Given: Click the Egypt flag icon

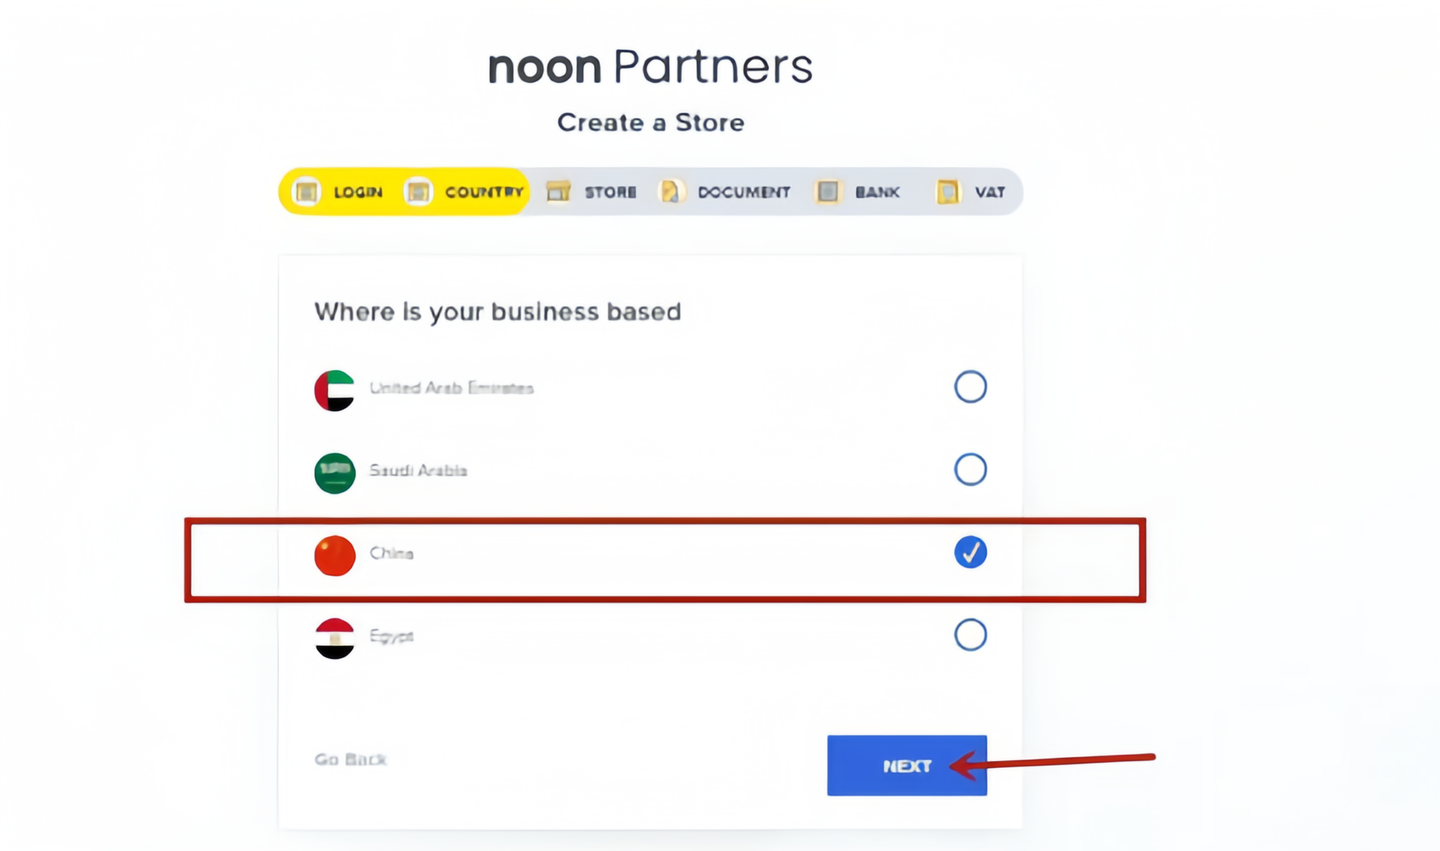Looking at the screenshot, I should click(335, 638).
